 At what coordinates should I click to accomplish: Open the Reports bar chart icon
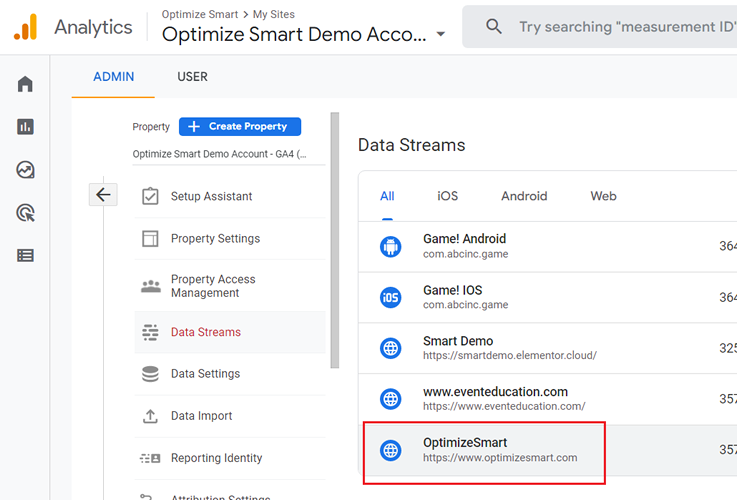(25, 126)
